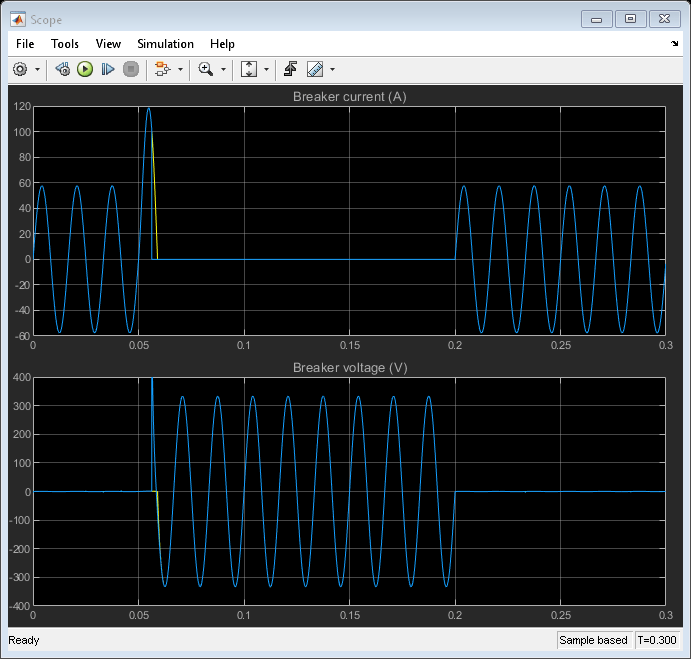Select the Zoom magnifier tool
This screenshot has width=691, height=659.
click(x=206, y=69)
